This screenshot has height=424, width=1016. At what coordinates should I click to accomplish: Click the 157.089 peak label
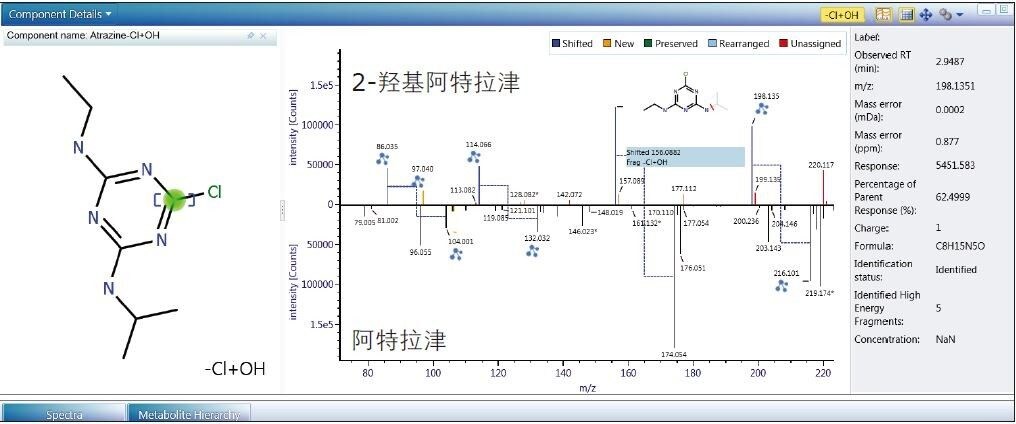pyautogui.click(x=632, y=181)
